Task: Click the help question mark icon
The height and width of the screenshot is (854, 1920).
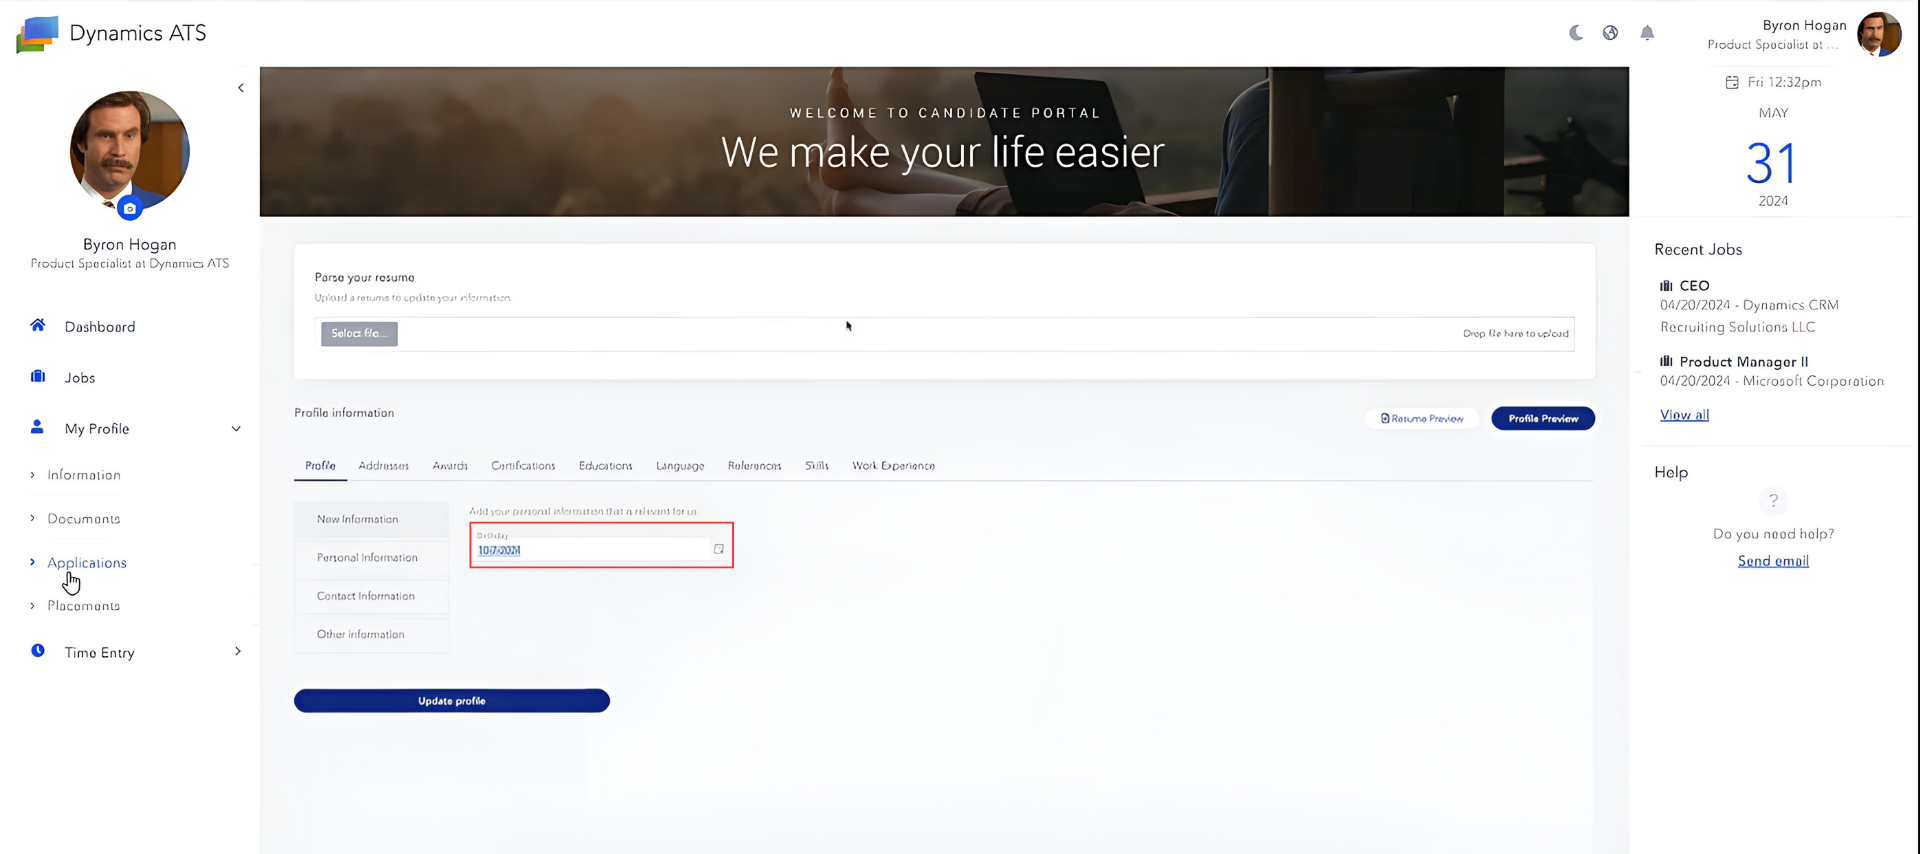Action: click(1773, 500)
